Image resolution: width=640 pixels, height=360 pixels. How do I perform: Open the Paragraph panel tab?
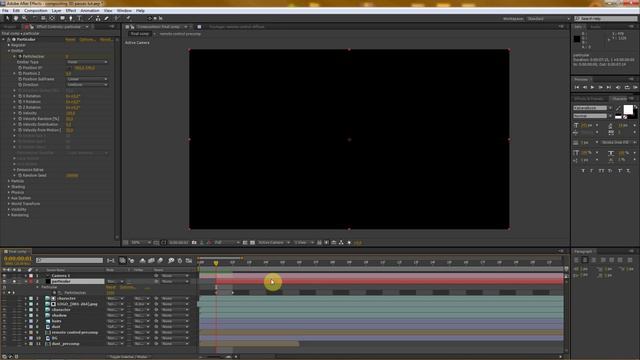click(x=582, y=251)
